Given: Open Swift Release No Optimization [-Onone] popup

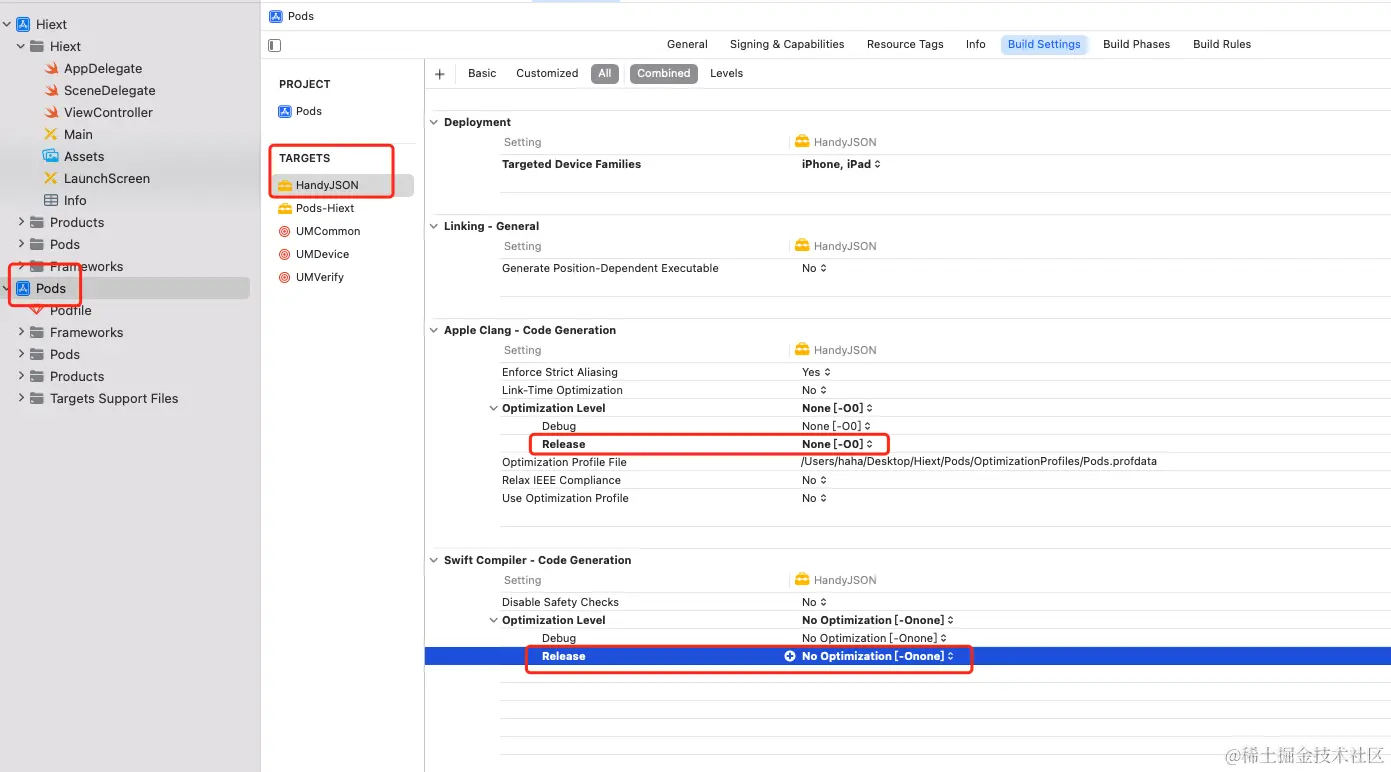Looking at the screenshot, I should tap(878, 656).
